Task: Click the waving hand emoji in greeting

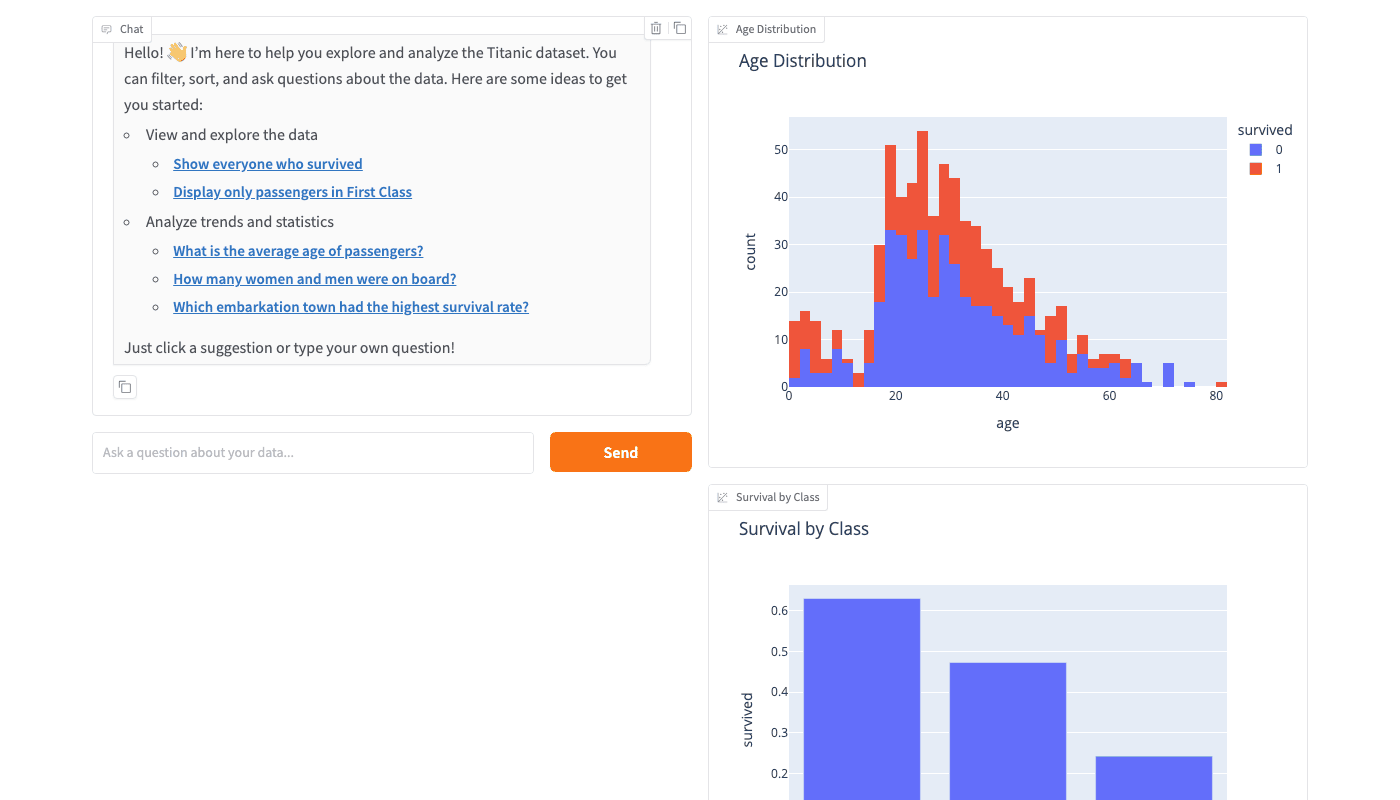Action: (177, 52)
